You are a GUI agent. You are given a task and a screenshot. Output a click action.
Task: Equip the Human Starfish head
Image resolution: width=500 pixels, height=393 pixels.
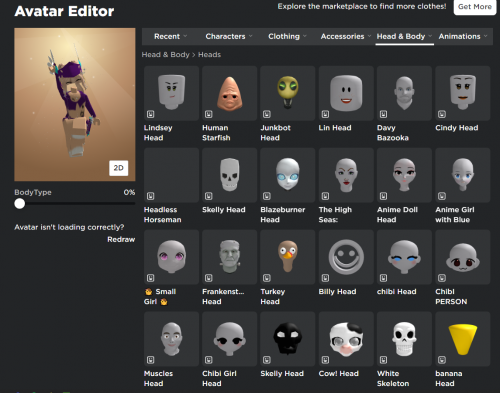tap(229, 93)
